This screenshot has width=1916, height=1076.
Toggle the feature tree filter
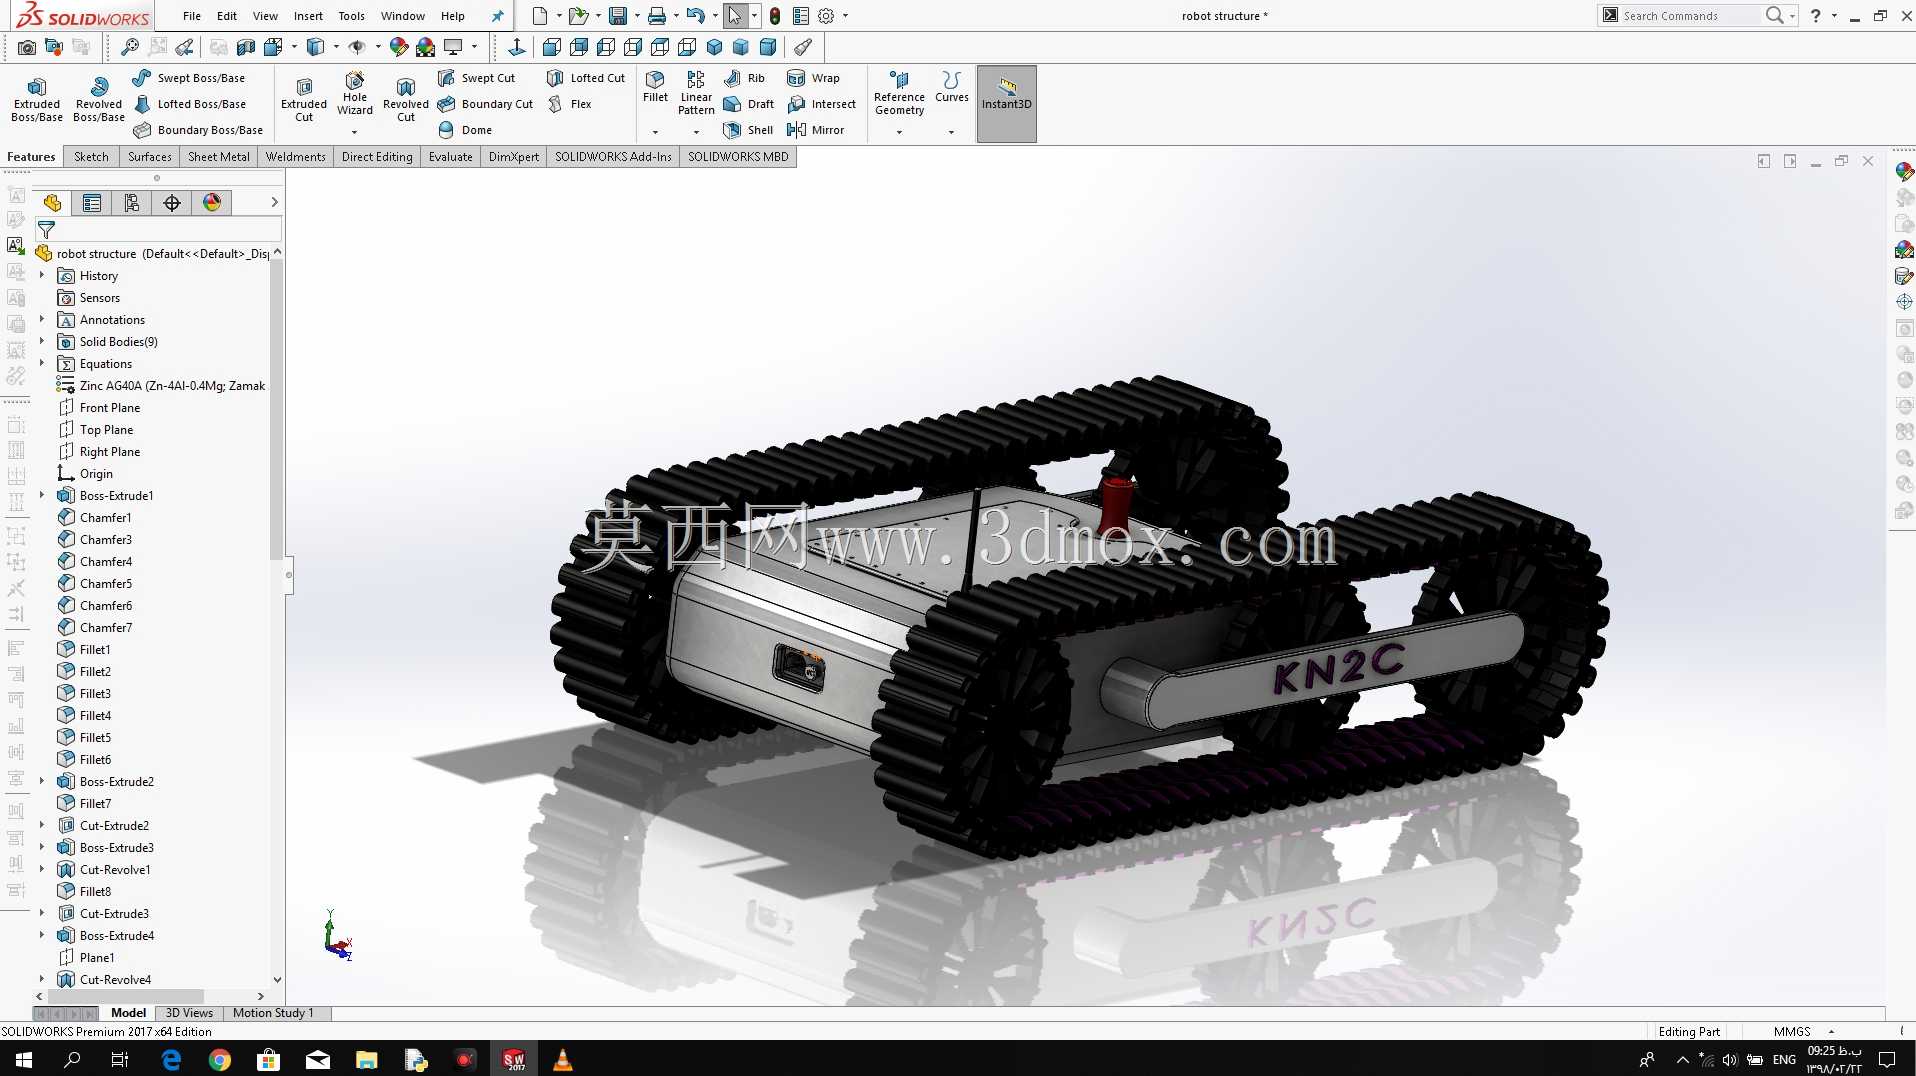[x=46, y=230]
